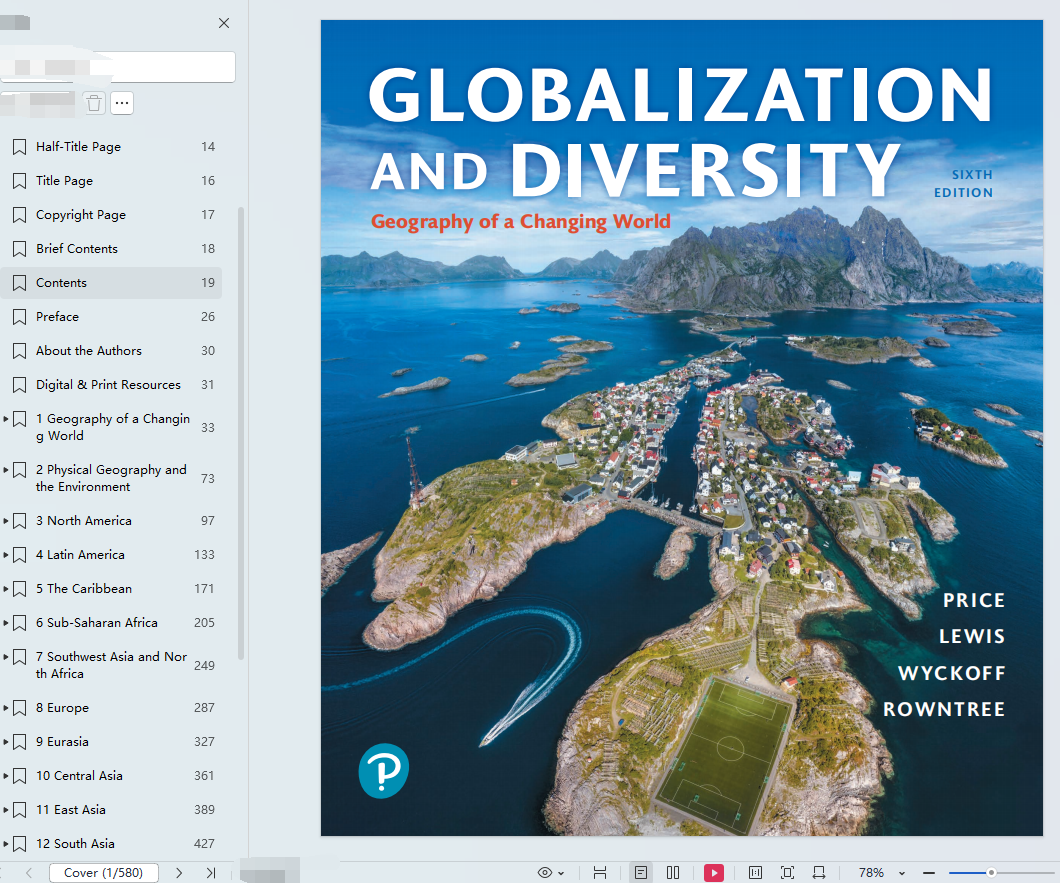Viewport: 1060px width, 883px height.
Task: Open the eye view mode dropdown
Action: click(x=550, y=873)
